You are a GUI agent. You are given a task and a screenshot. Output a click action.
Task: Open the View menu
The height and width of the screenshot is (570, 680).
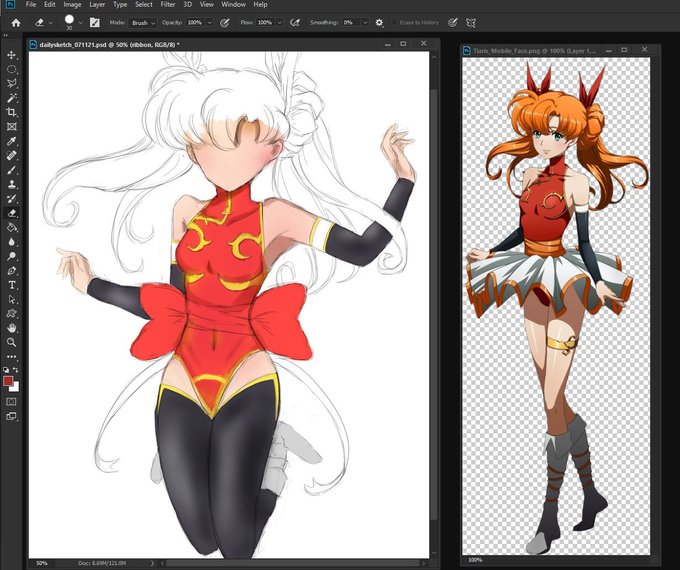pyautogui.click(x=206, y=5)
